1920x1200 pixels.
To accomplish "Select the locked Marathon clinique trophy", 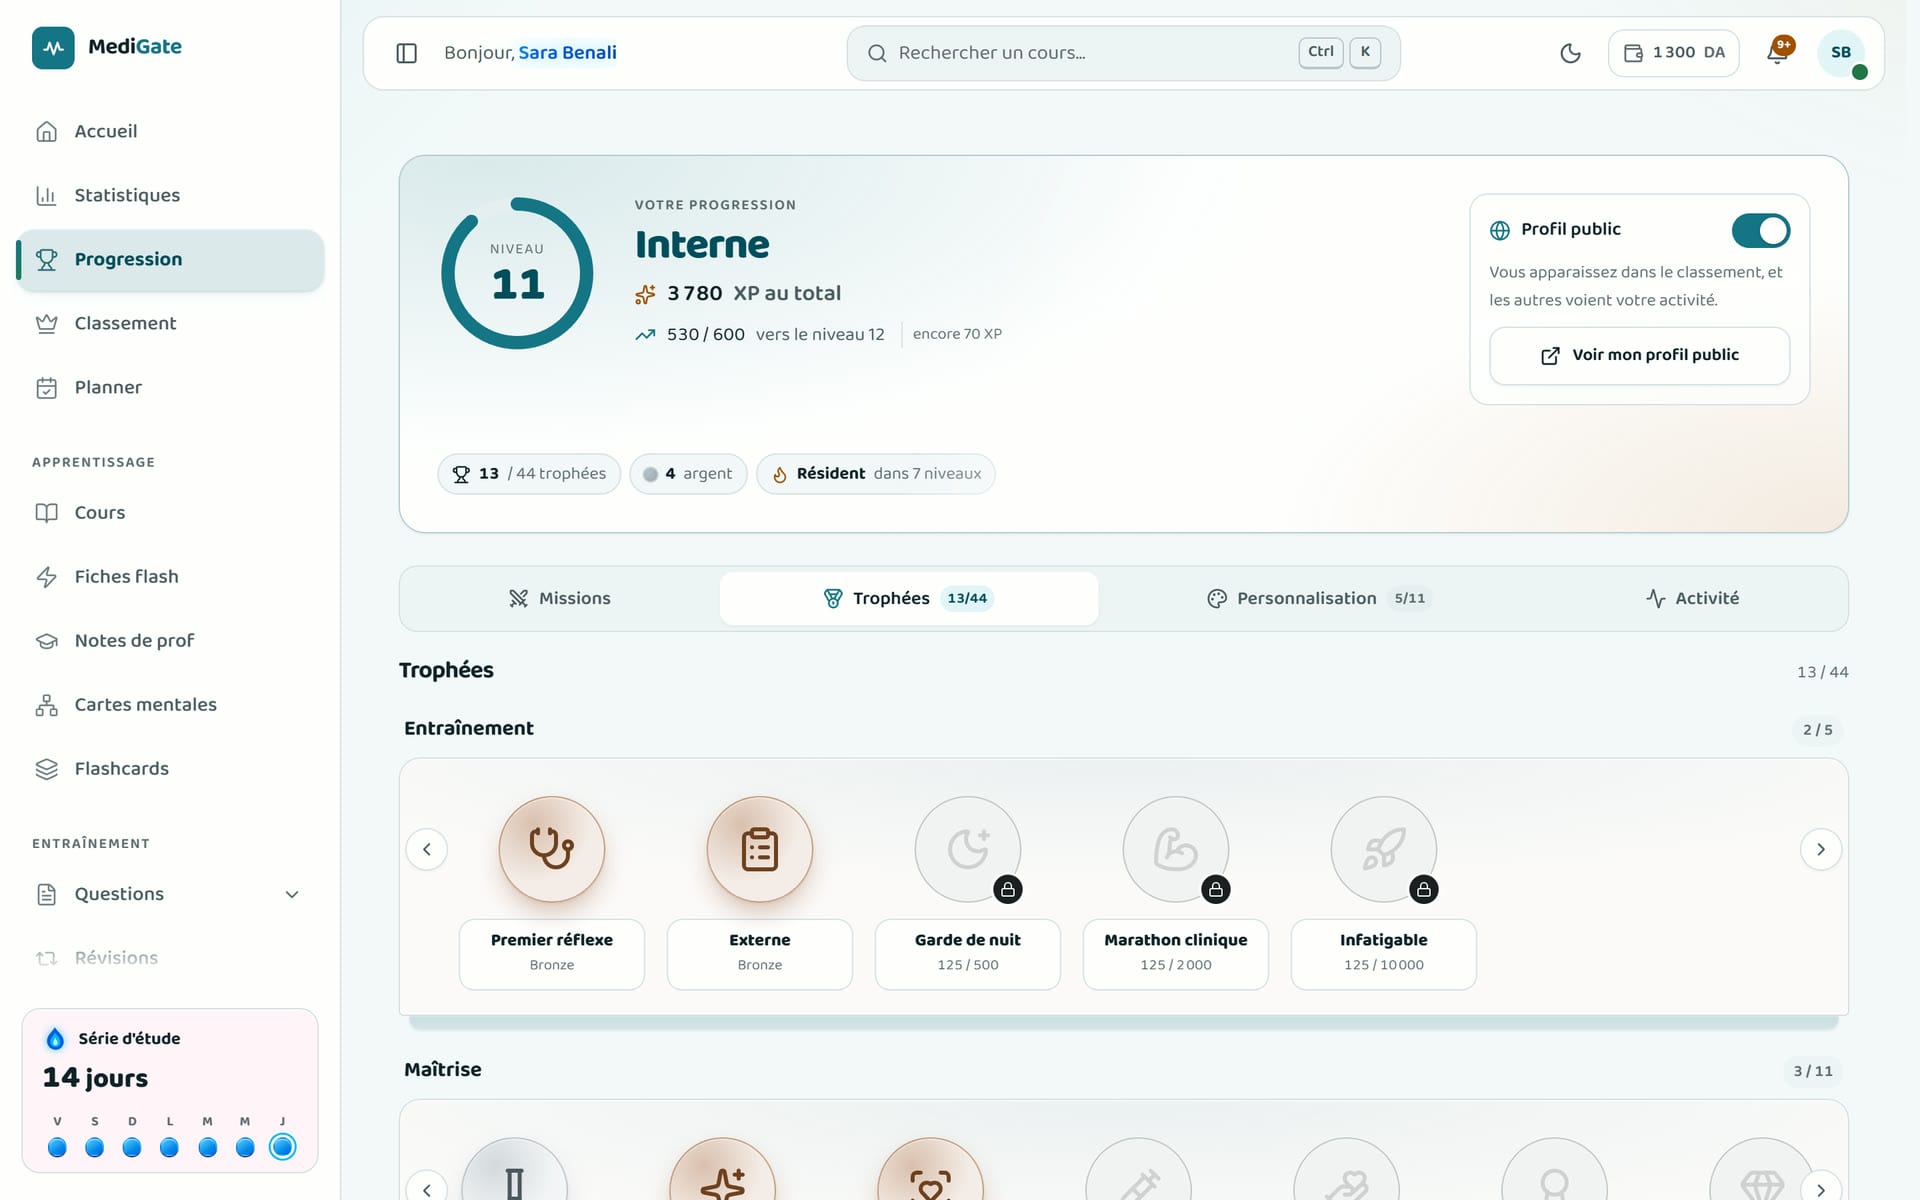I will coord(1176,849).
